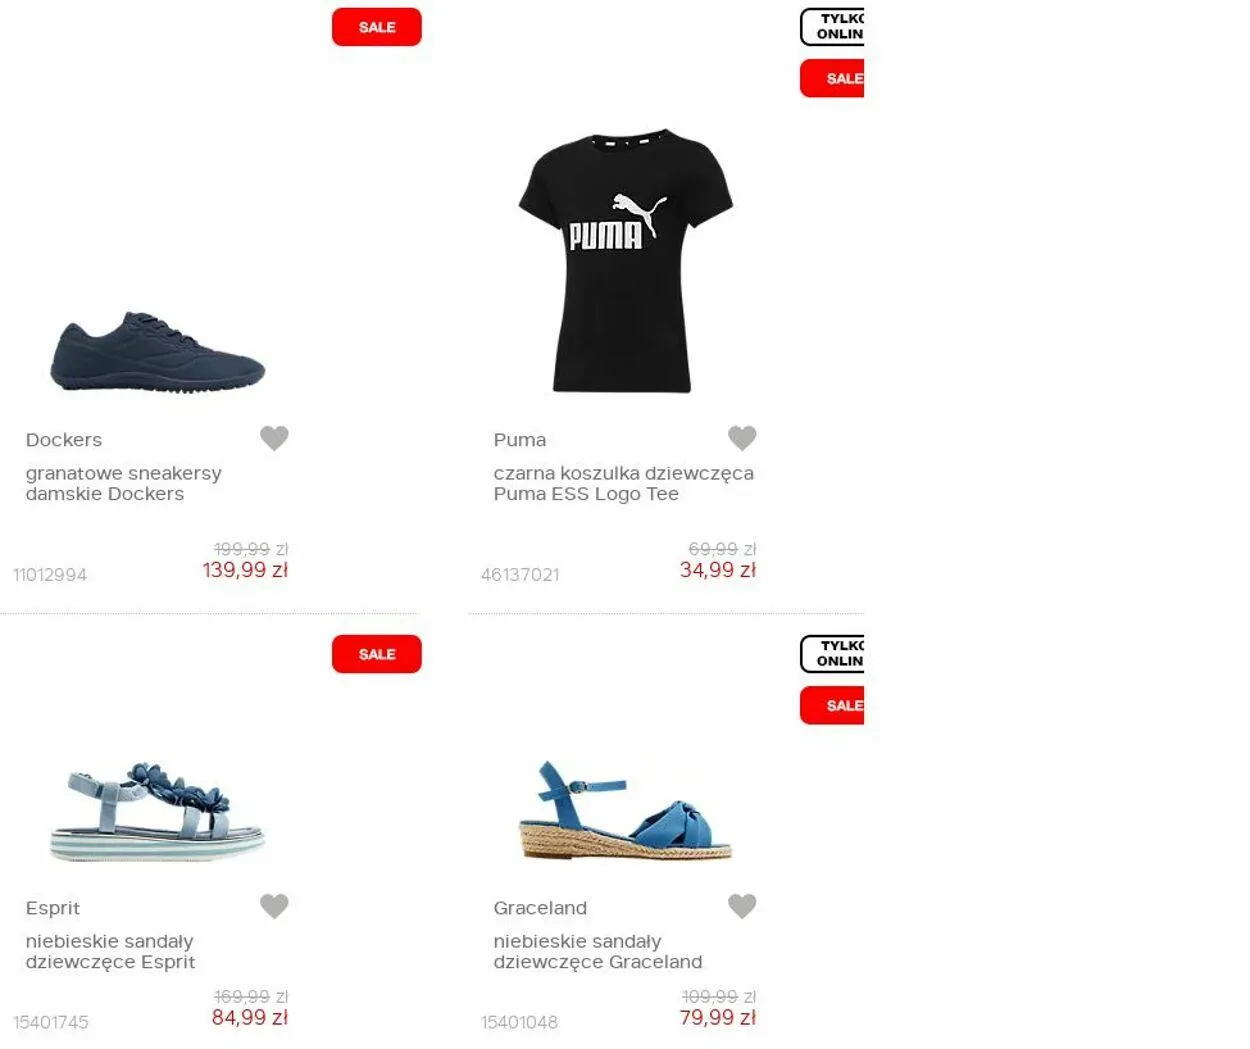Open the black Puma t-shirt image

click(x=625, y=260)
